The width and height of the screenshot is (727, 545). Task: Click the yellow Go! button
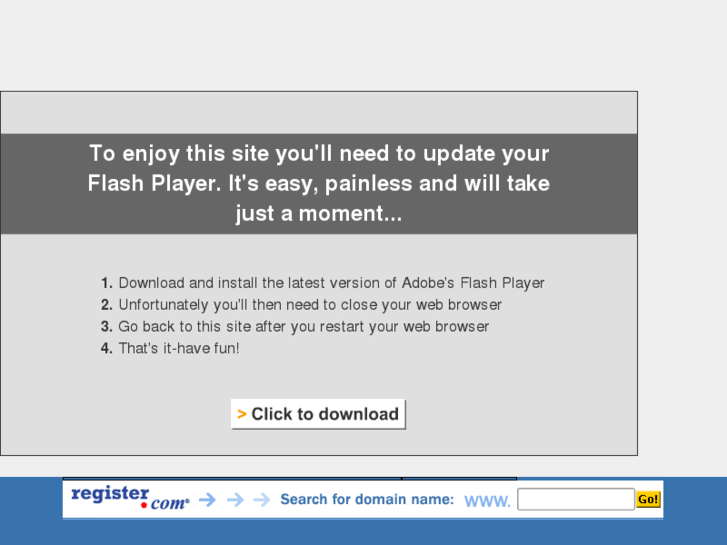coord(648,499)
